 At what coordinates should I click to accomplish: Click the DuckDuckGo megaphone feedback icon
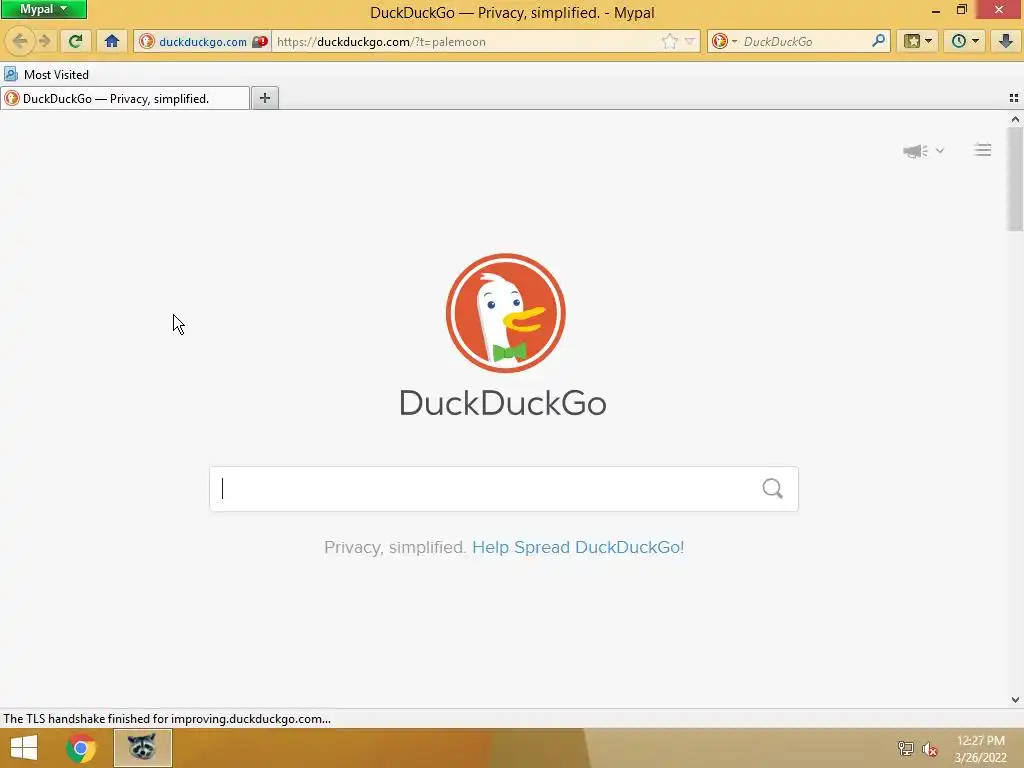(915, 151)
